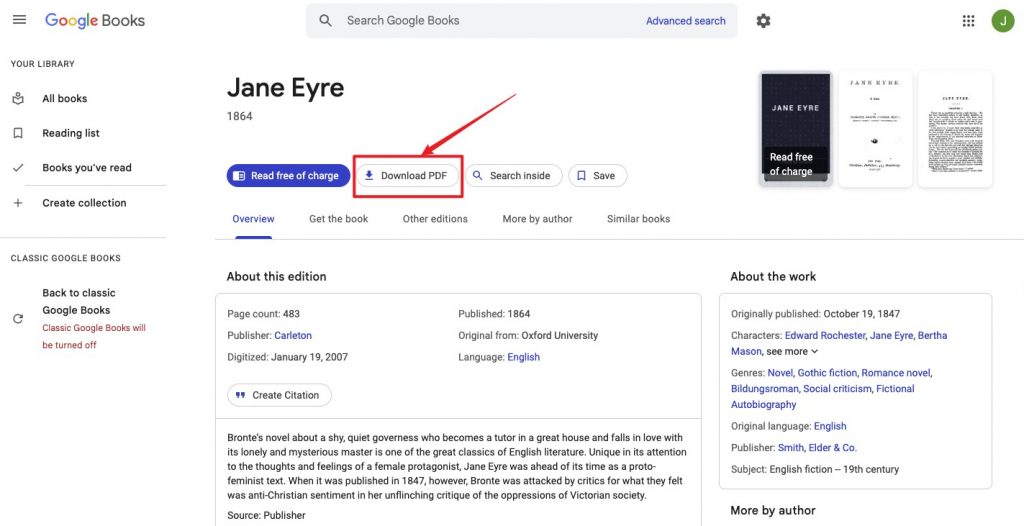This screenshot has height=526, width=1024.
Task: Open the Jane Eyre cover thumbnail
Action: [x=795, y=128]
